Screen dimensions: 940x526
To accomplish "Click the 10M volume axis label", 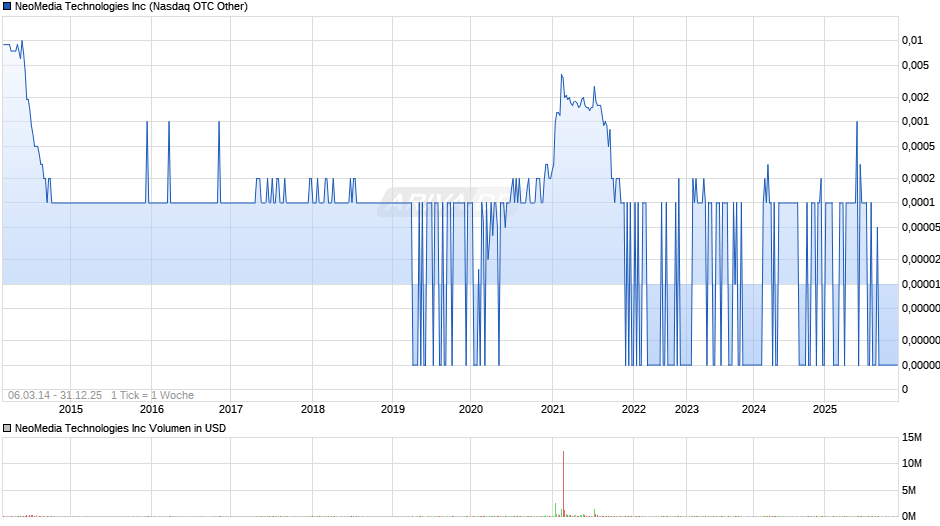I will [x=912, y=463].
